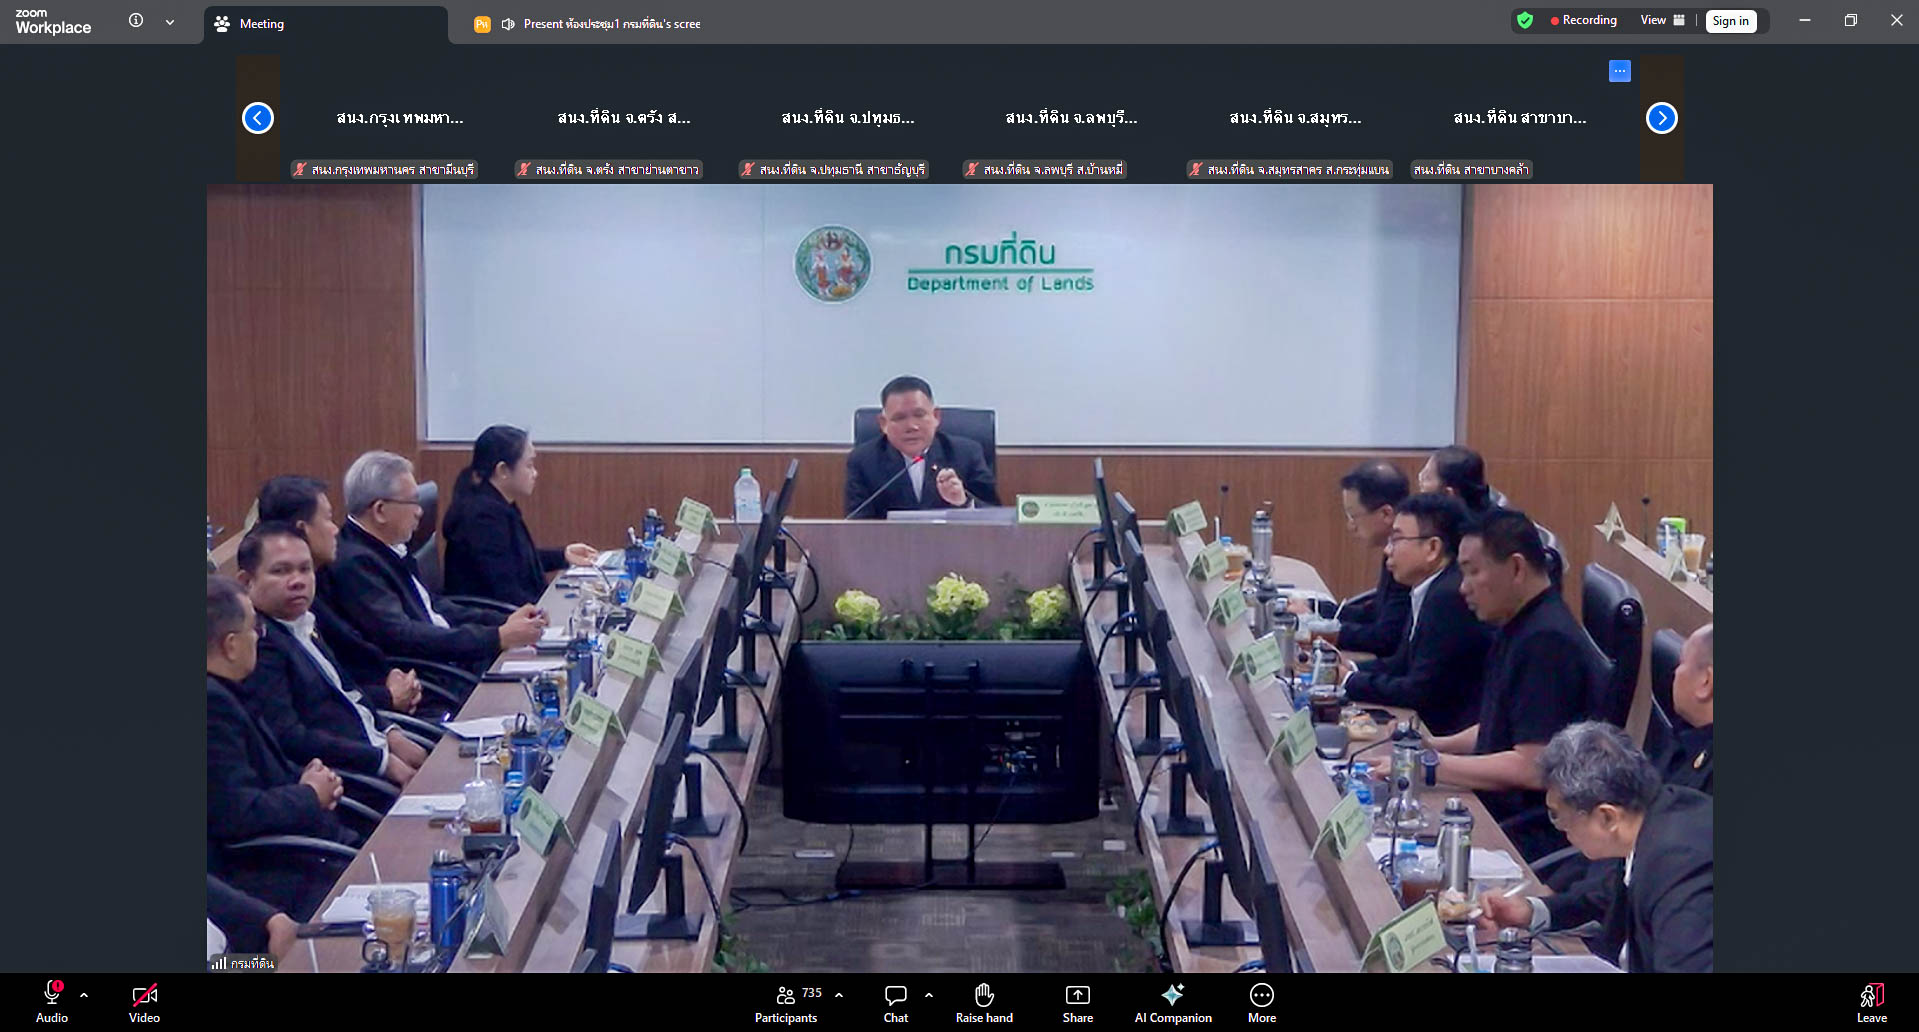Expand Chat options caret
Screen dimensions: 1919x1032
click(x=929, y=995)
